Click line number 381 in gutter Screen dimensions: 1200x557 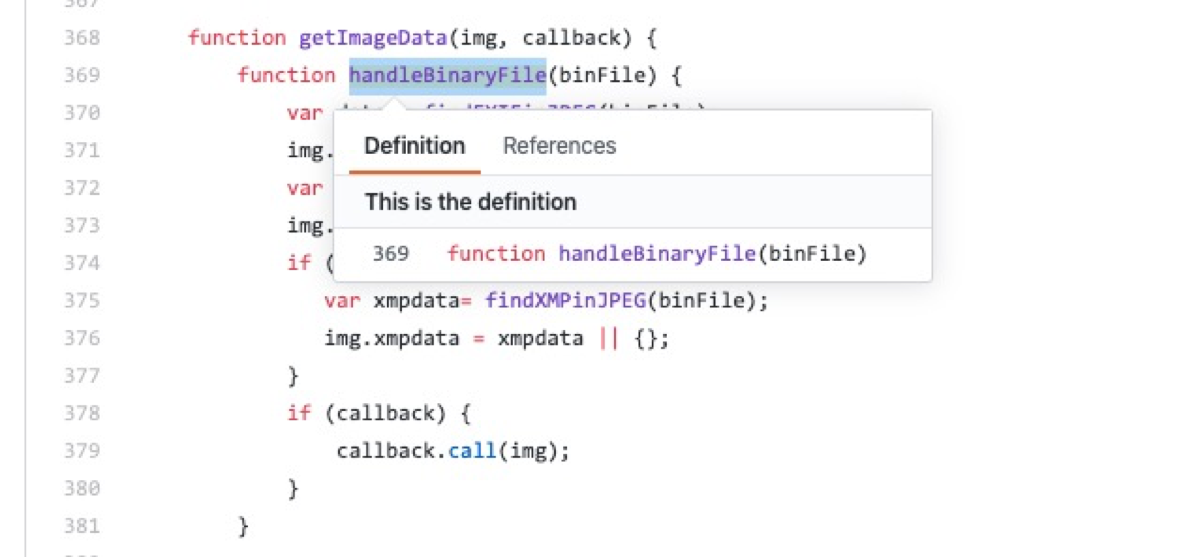point(81,526)
